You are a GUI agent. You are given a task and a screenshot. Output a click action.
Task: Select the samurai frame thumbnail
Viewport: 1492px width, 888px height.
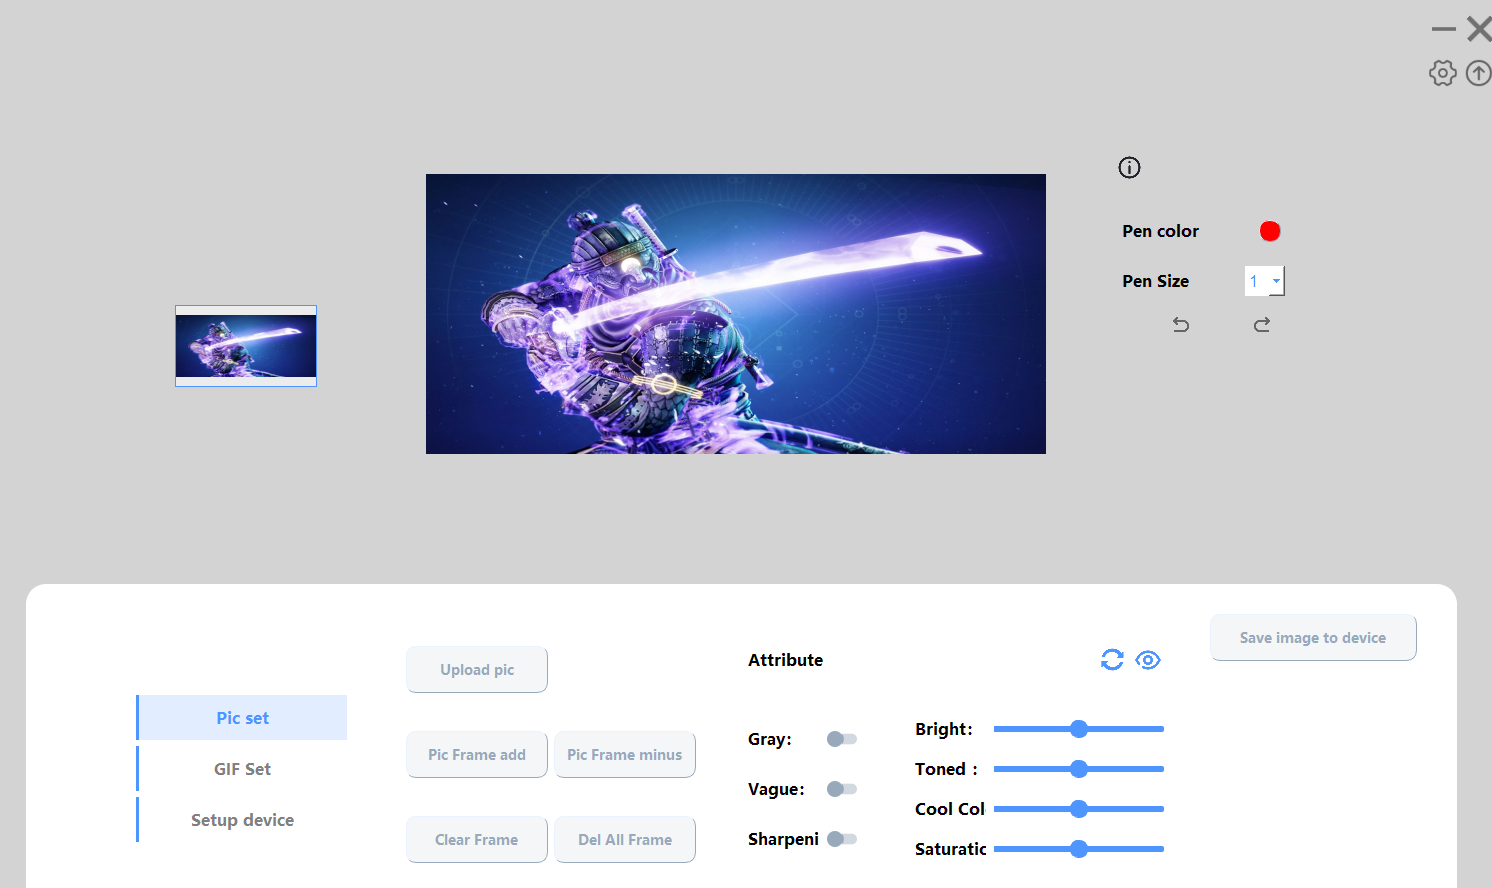246,346
